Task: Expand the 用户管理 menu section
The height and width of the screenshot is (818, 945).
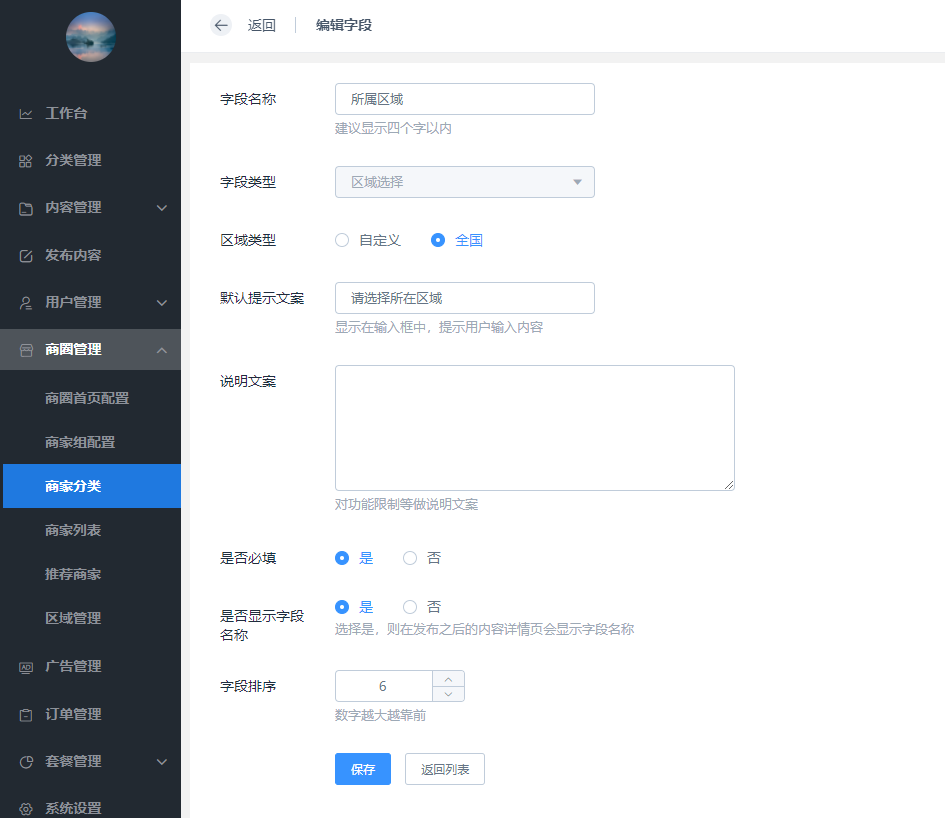Action: coord(90,302)
